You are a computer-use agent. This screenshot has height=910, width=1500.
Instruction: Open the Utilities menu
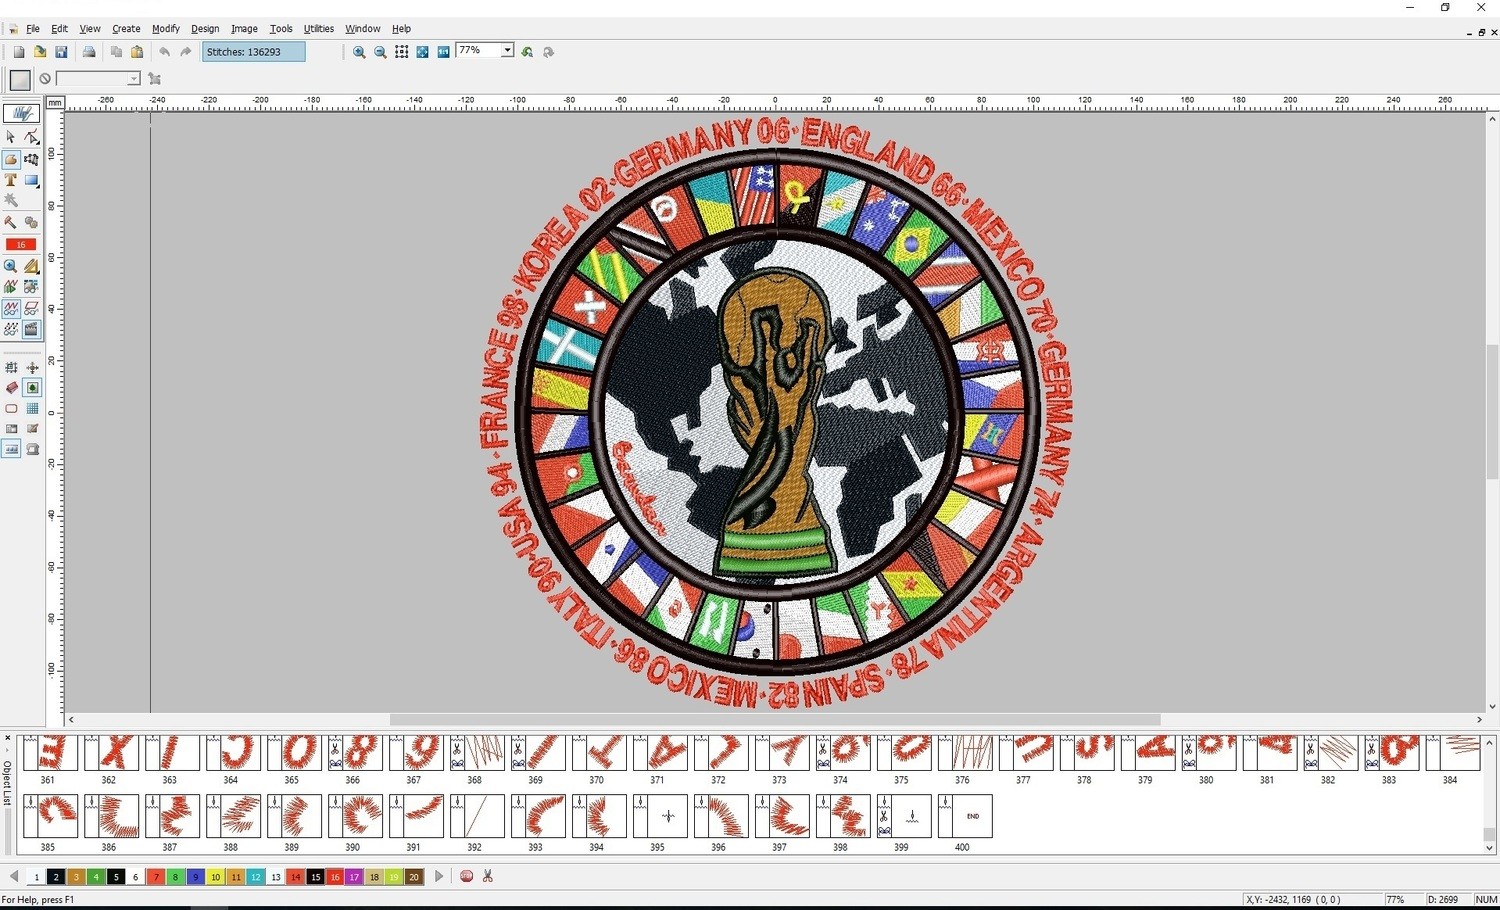click(x=319, y=29)
